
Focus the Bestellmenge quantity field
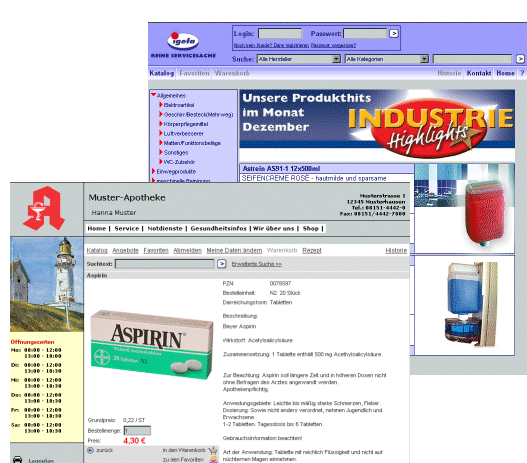[x=137, y=430]
